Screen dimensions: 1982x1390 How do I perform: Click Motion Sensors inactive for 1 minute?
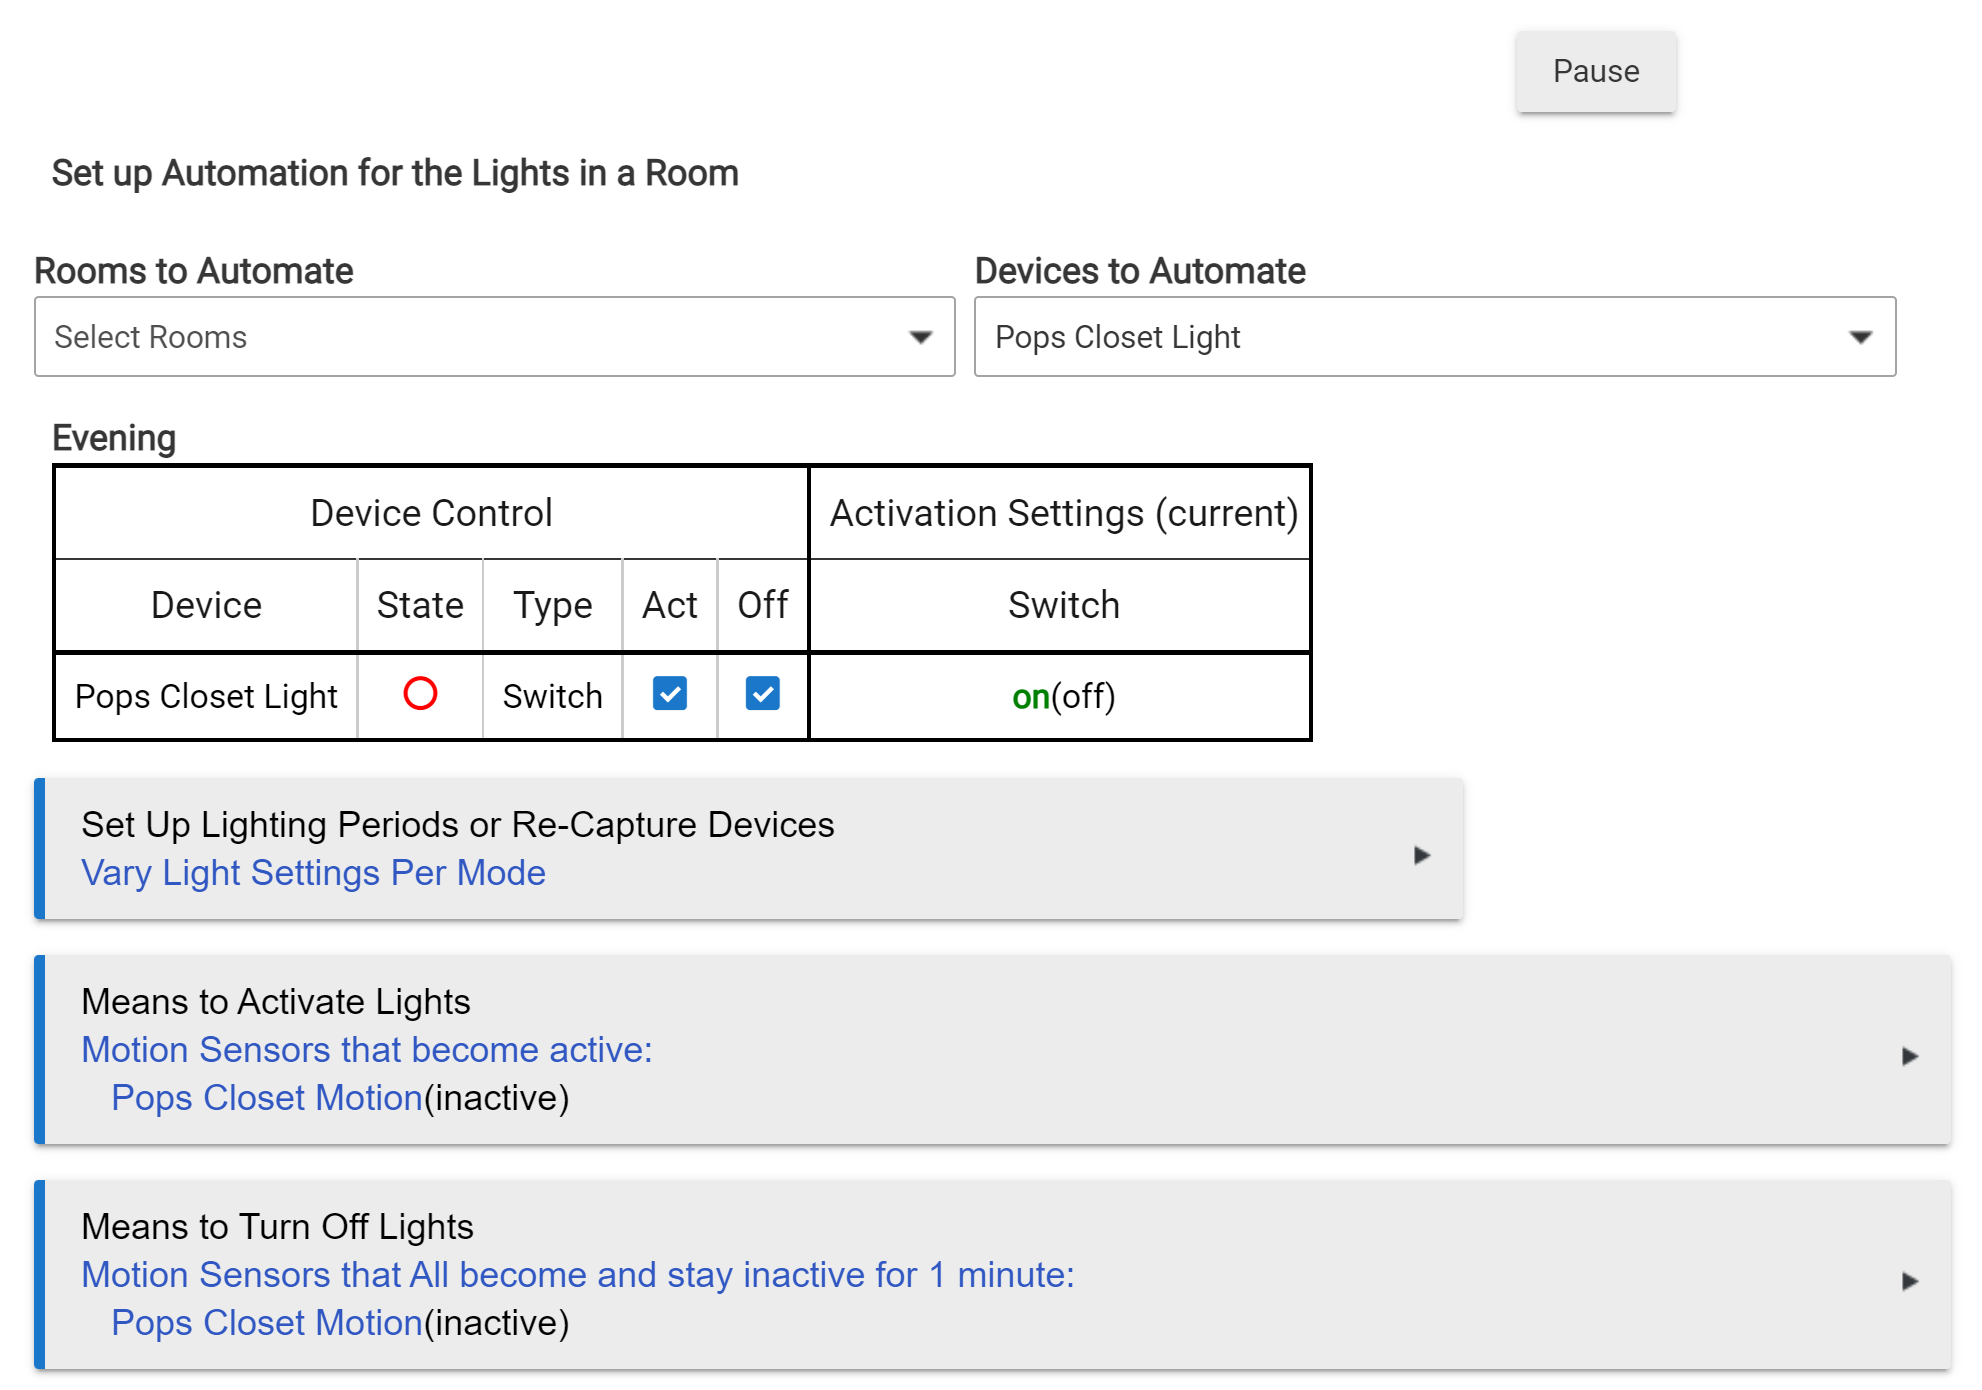pyautogui.click(x=577, y=1275)
